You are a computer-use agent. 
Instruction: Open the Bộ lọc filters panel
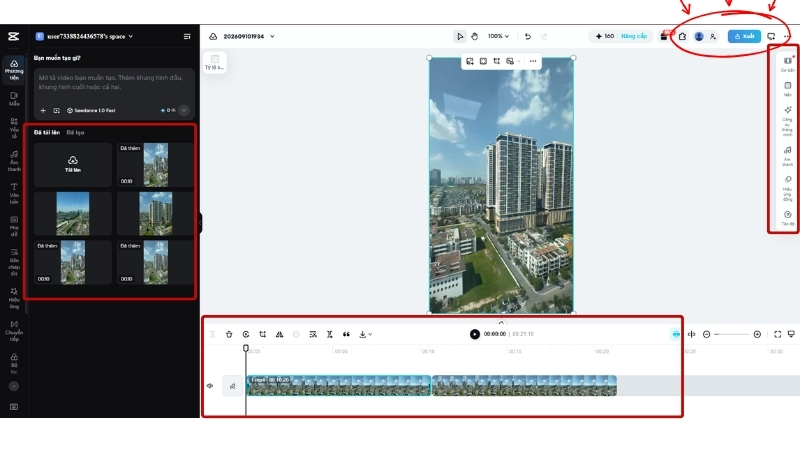(14, 363)
